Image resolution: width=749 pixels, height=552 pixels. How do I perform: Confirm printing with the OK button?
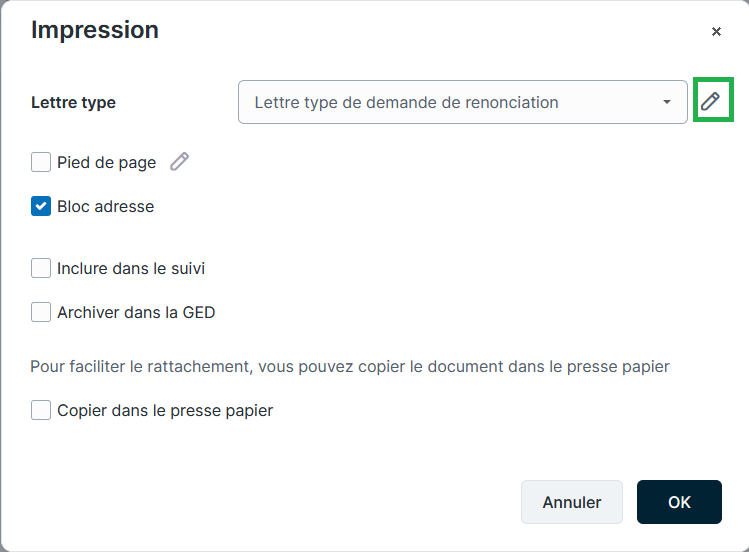pos(679,502)
